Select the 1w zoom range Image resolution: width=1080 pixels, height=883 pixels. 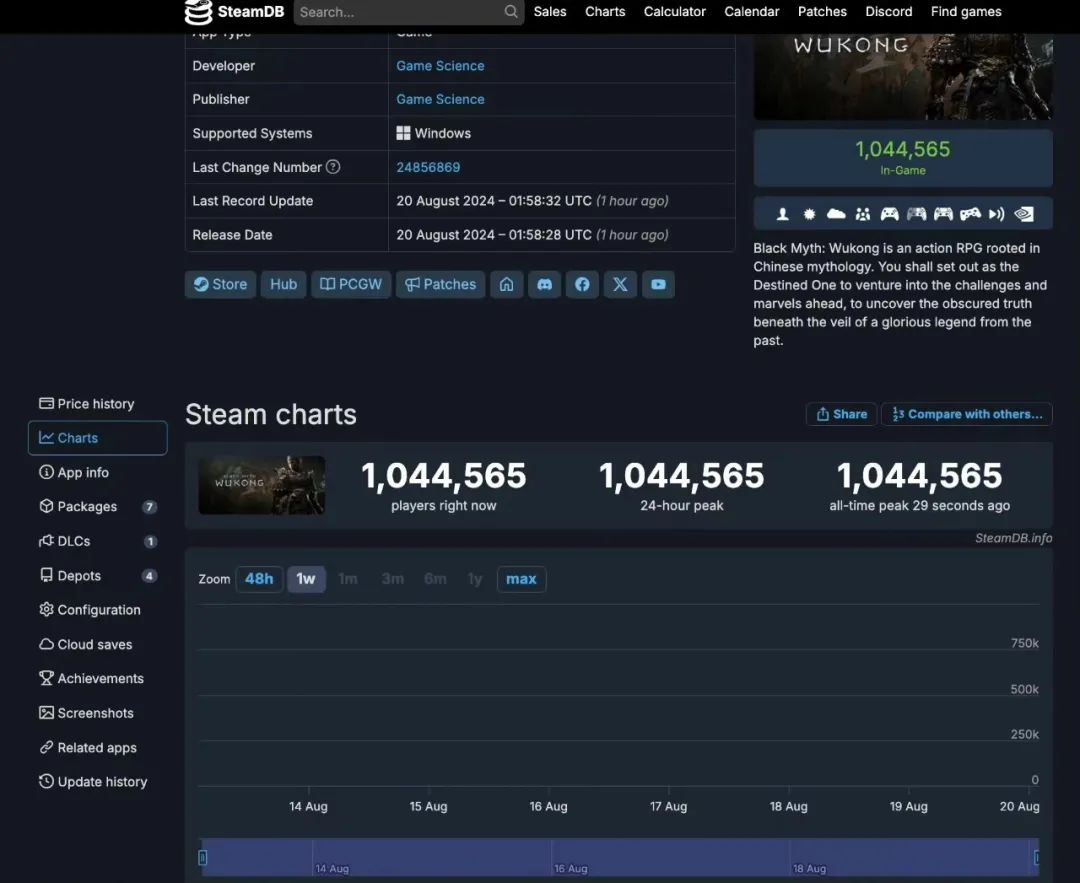click(306, 579)
